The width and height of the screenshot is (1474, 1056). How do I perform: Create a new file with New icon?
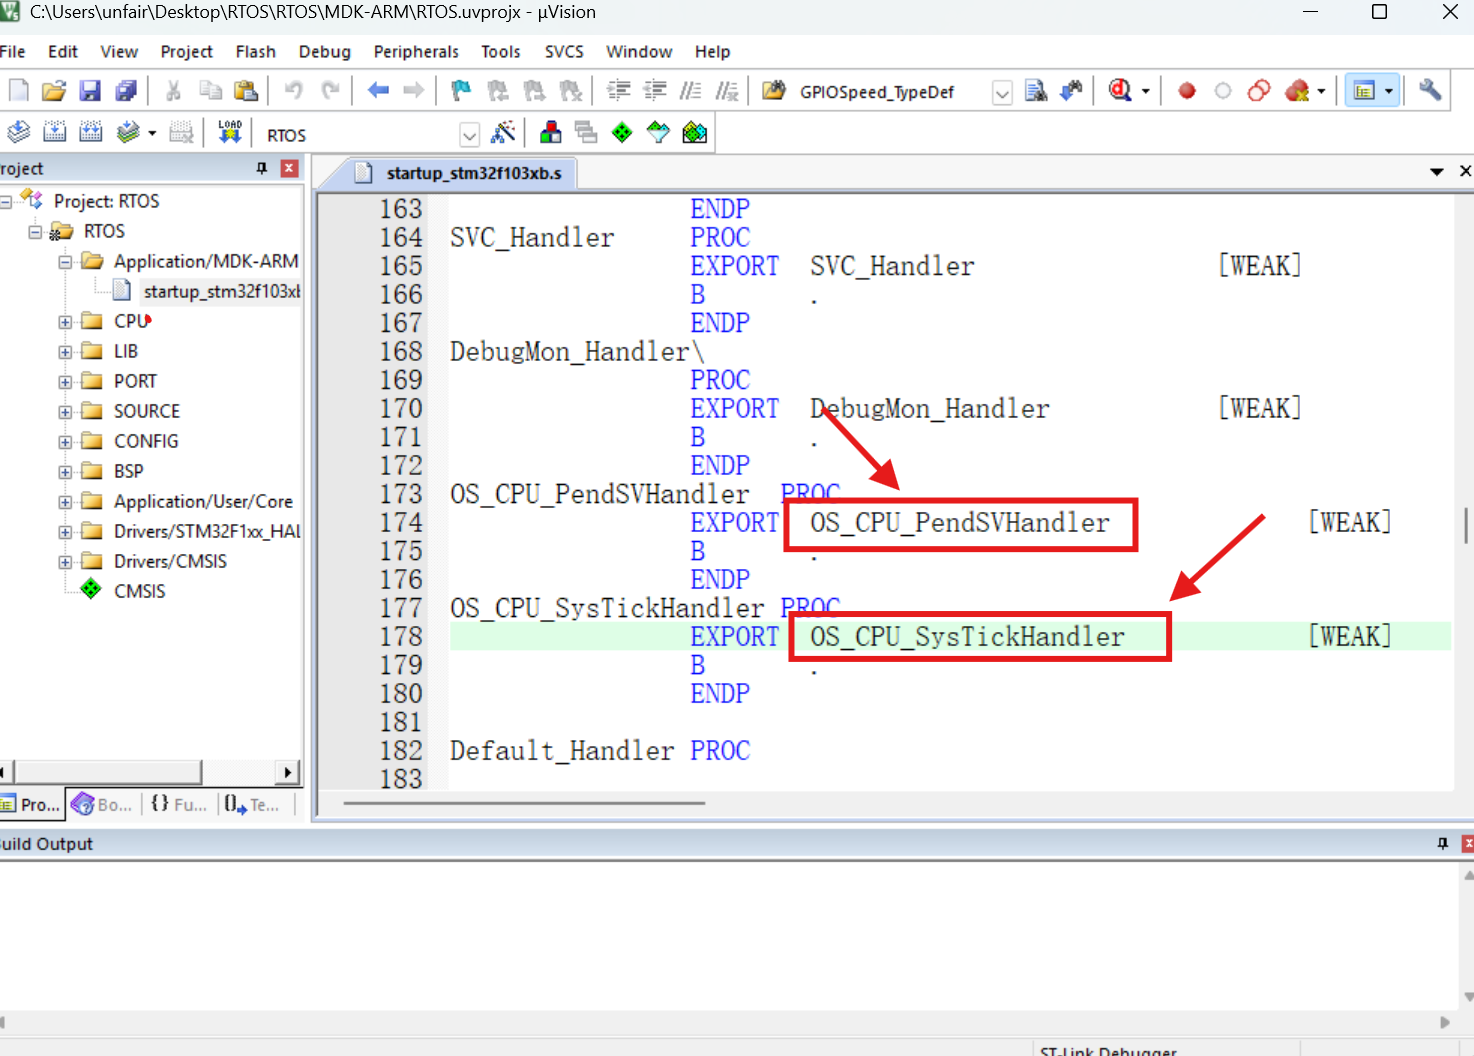[19, 91]
